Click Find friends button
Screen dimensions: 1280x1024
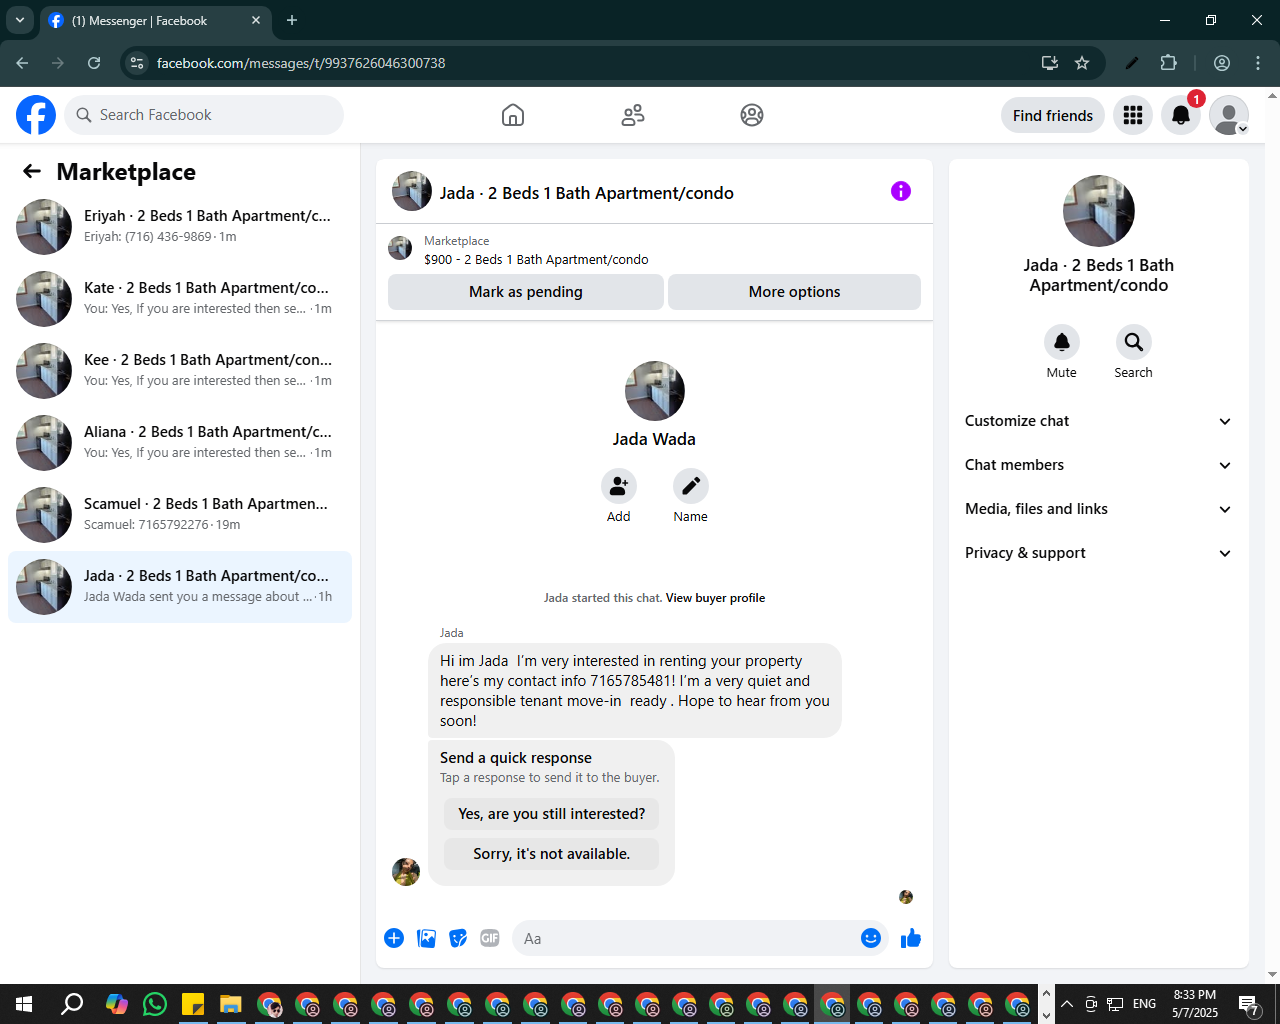1053,115
